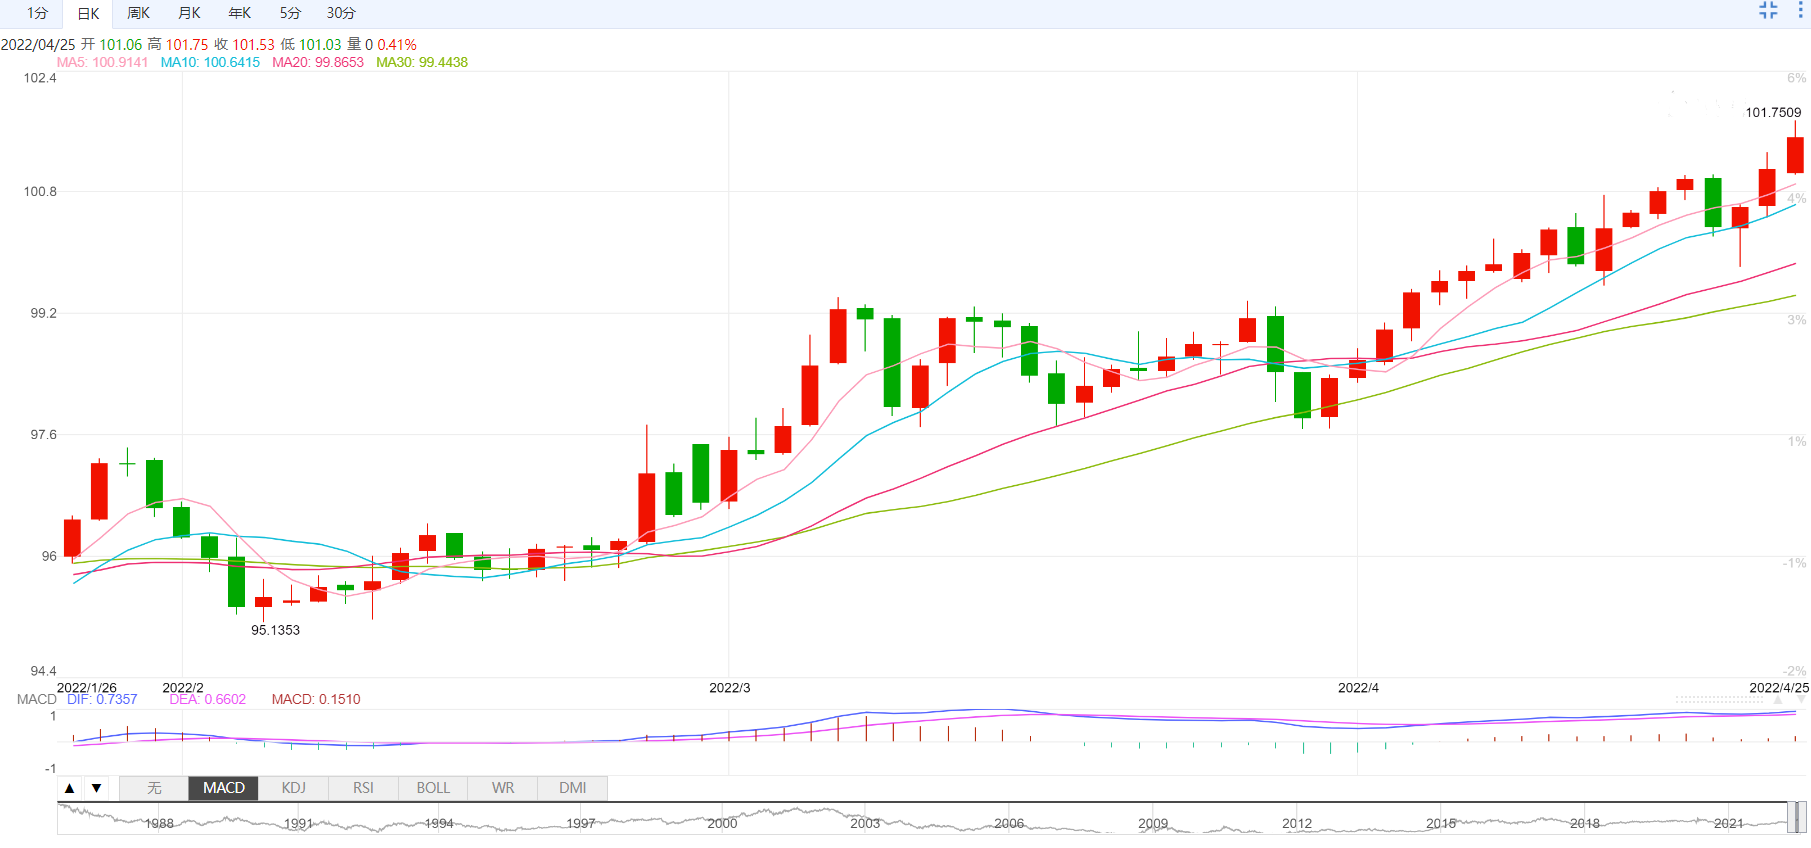Show the 5分 five-minute chart
The image size is (1811, 848).
290,13
